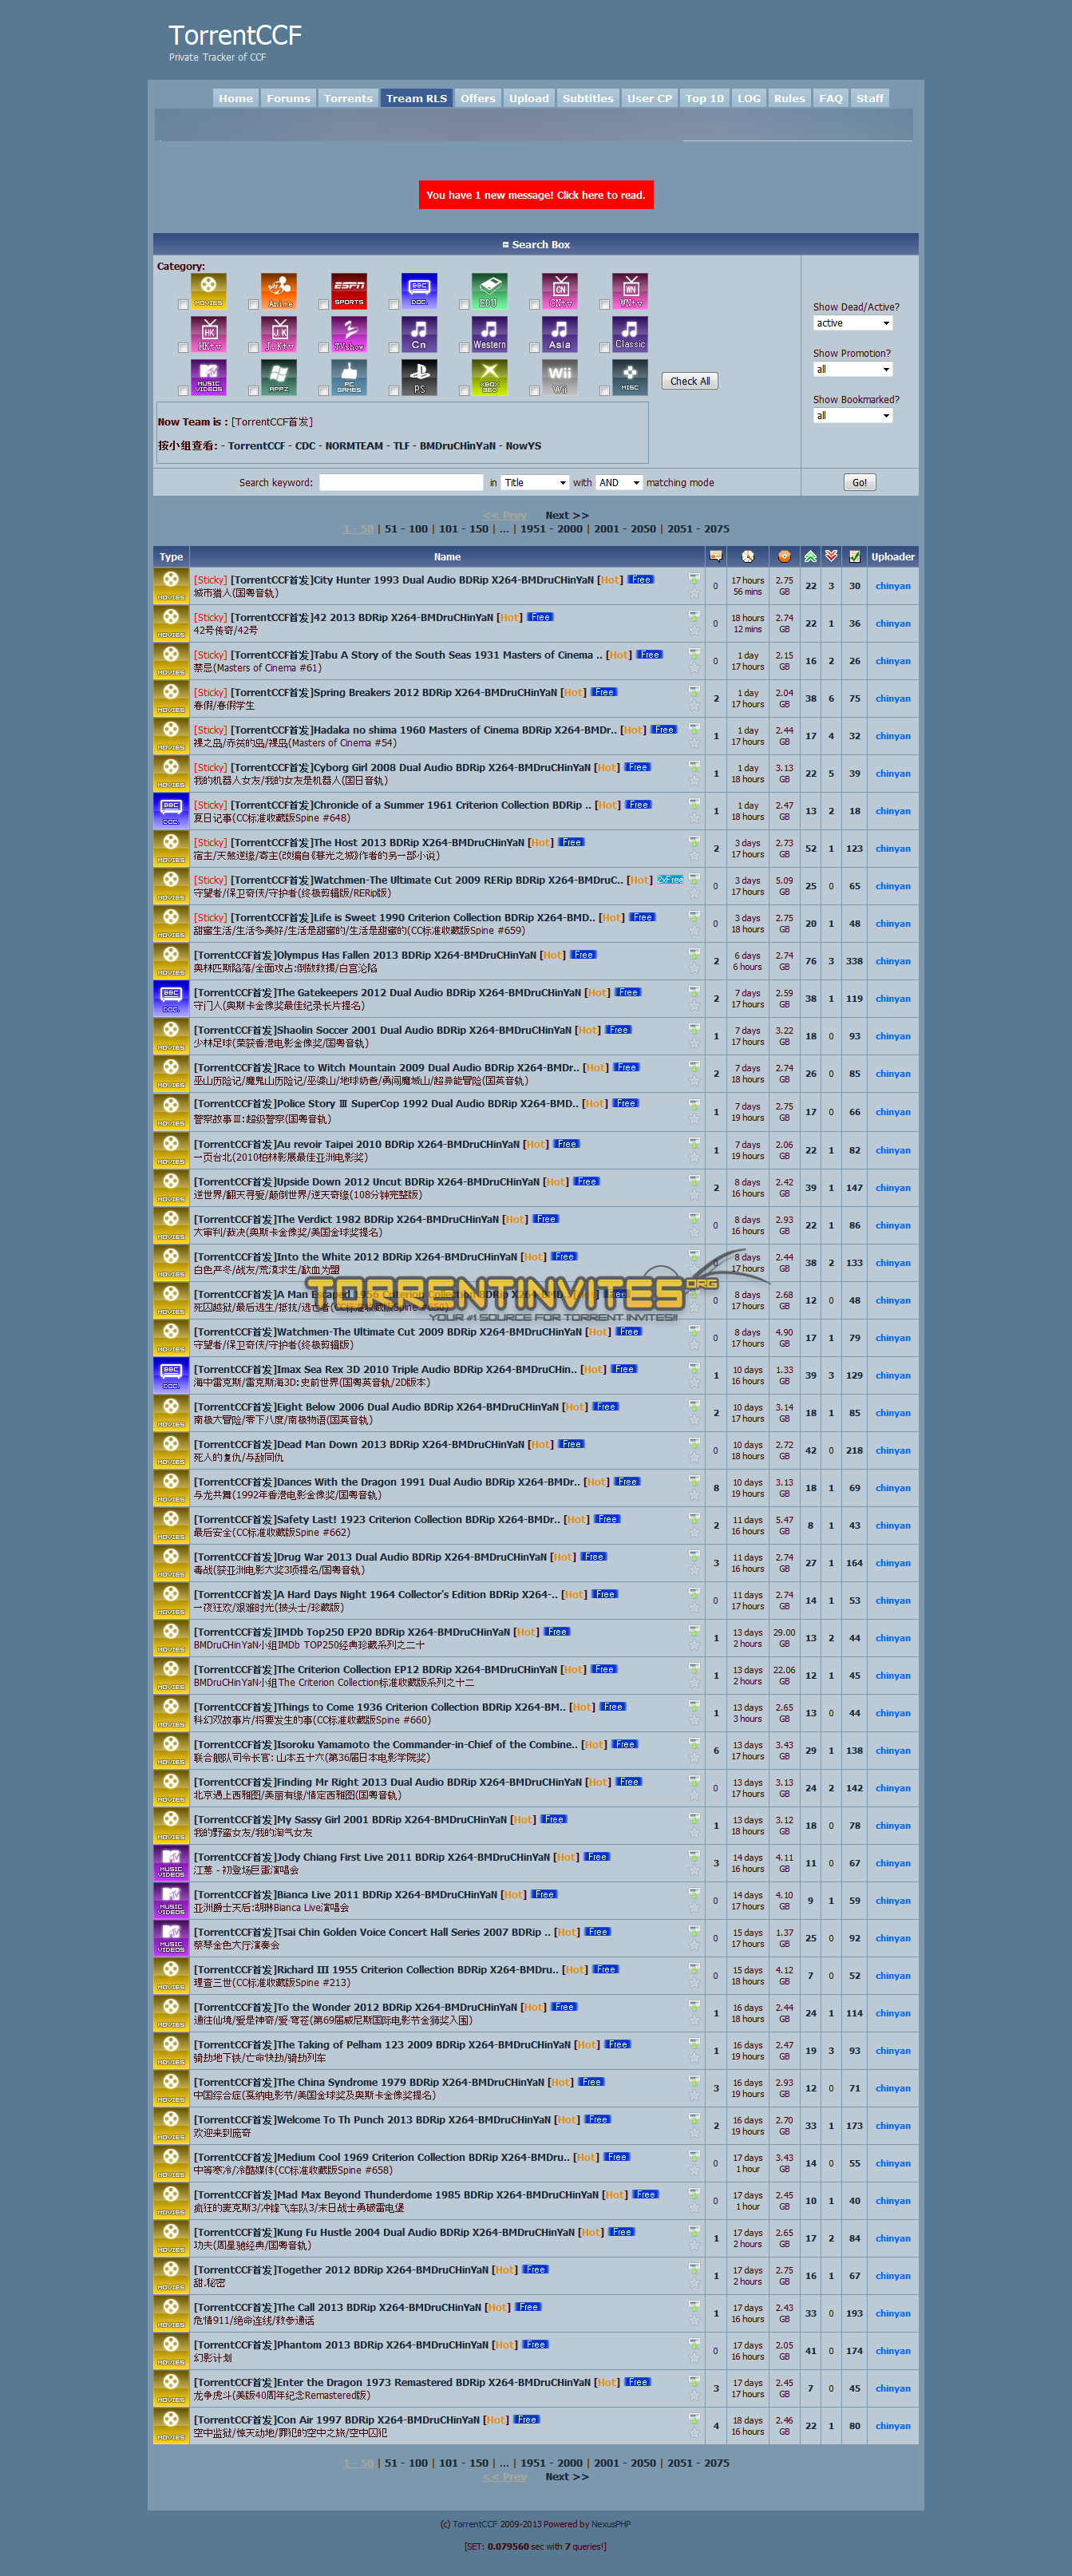Open the Top 10 tab

704,98
